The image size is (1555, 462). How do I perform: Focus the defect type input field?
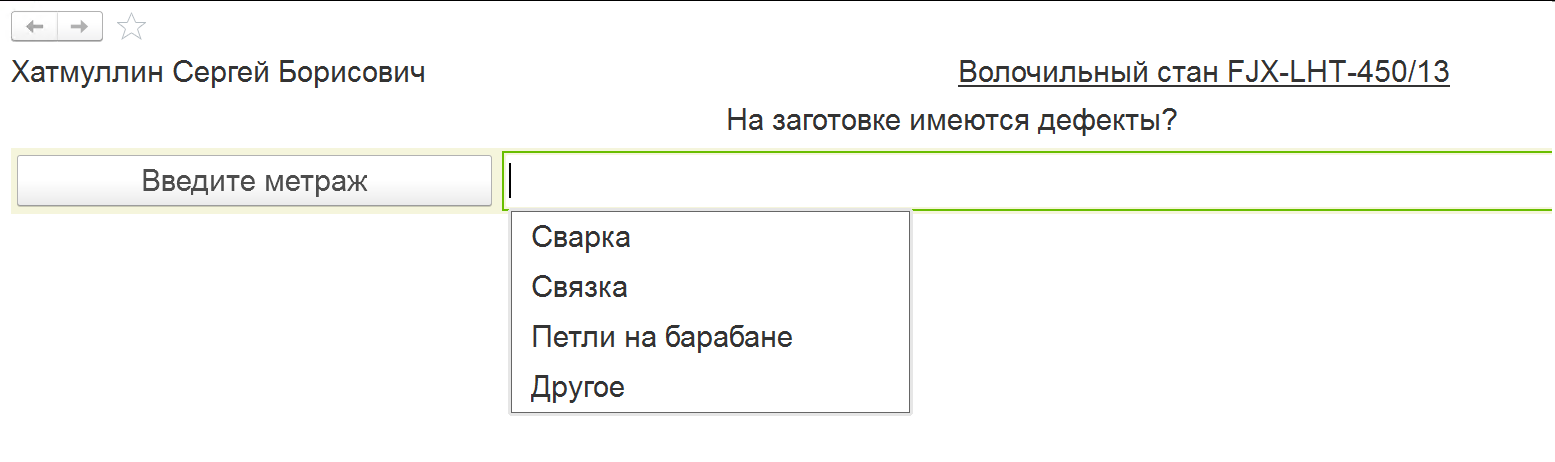click(1028, 181)
